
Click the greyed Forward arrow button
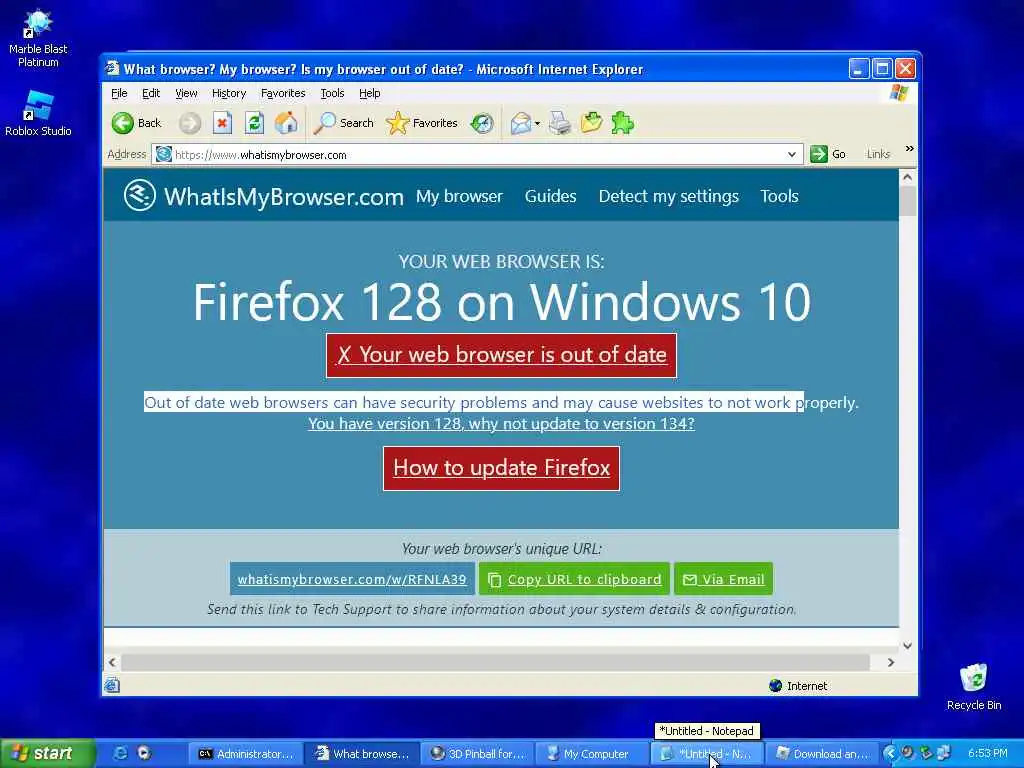coord(190,123)
